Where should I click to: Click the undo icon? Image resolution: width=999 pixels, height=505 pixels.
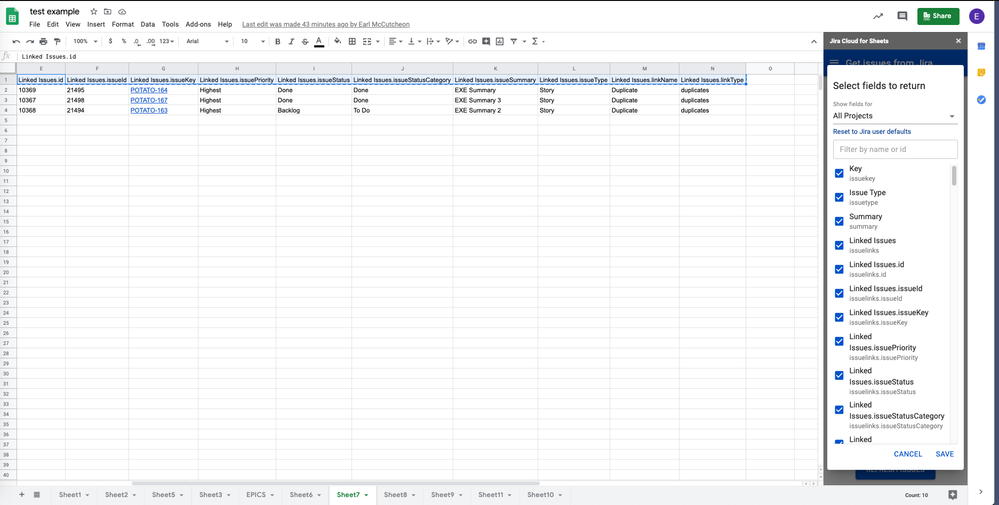(x=17, y=41)
